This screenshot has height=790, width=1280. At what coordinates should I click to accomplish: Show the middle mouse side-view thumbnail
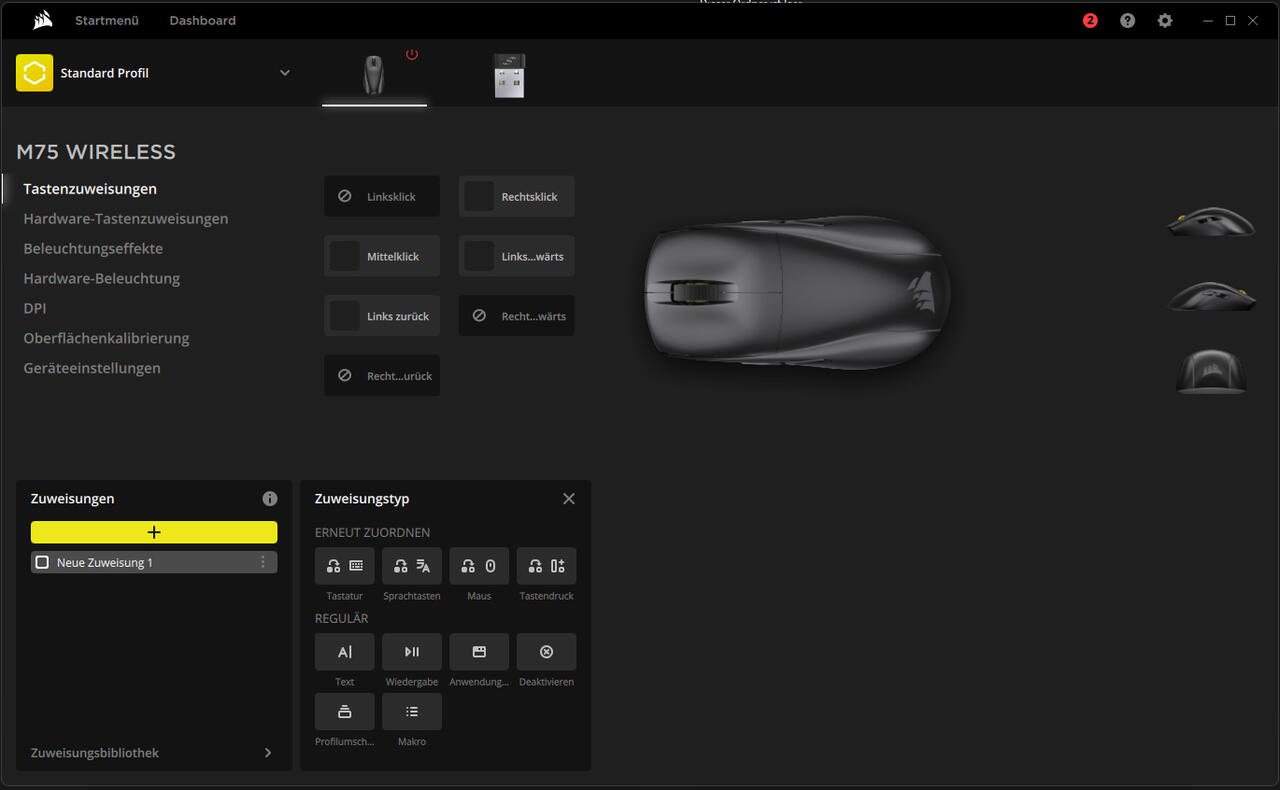pos(1211,296)
